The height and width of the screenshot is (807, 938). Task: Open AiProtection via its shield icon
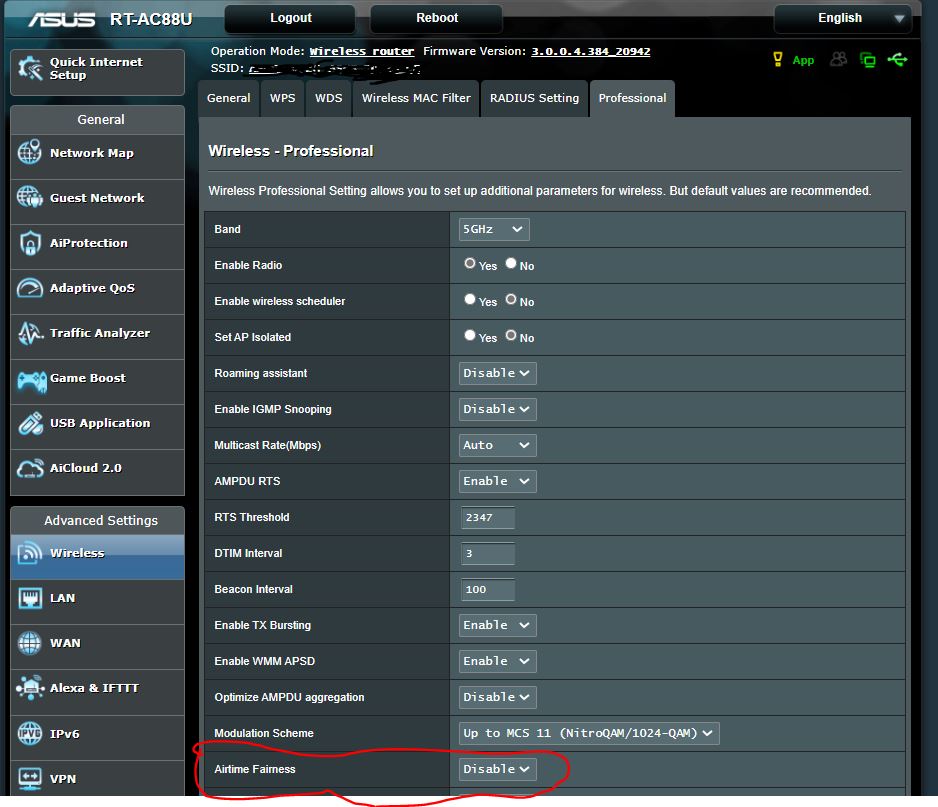[30, 243]
